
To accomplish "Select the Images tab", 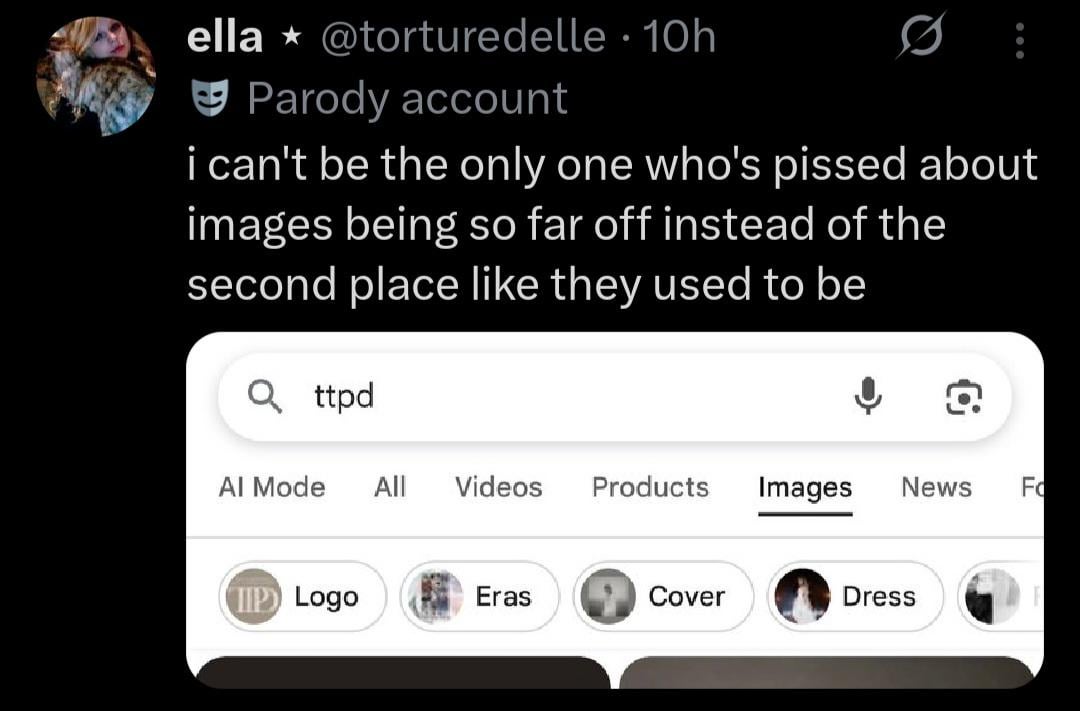I will (x=805, y=487).
